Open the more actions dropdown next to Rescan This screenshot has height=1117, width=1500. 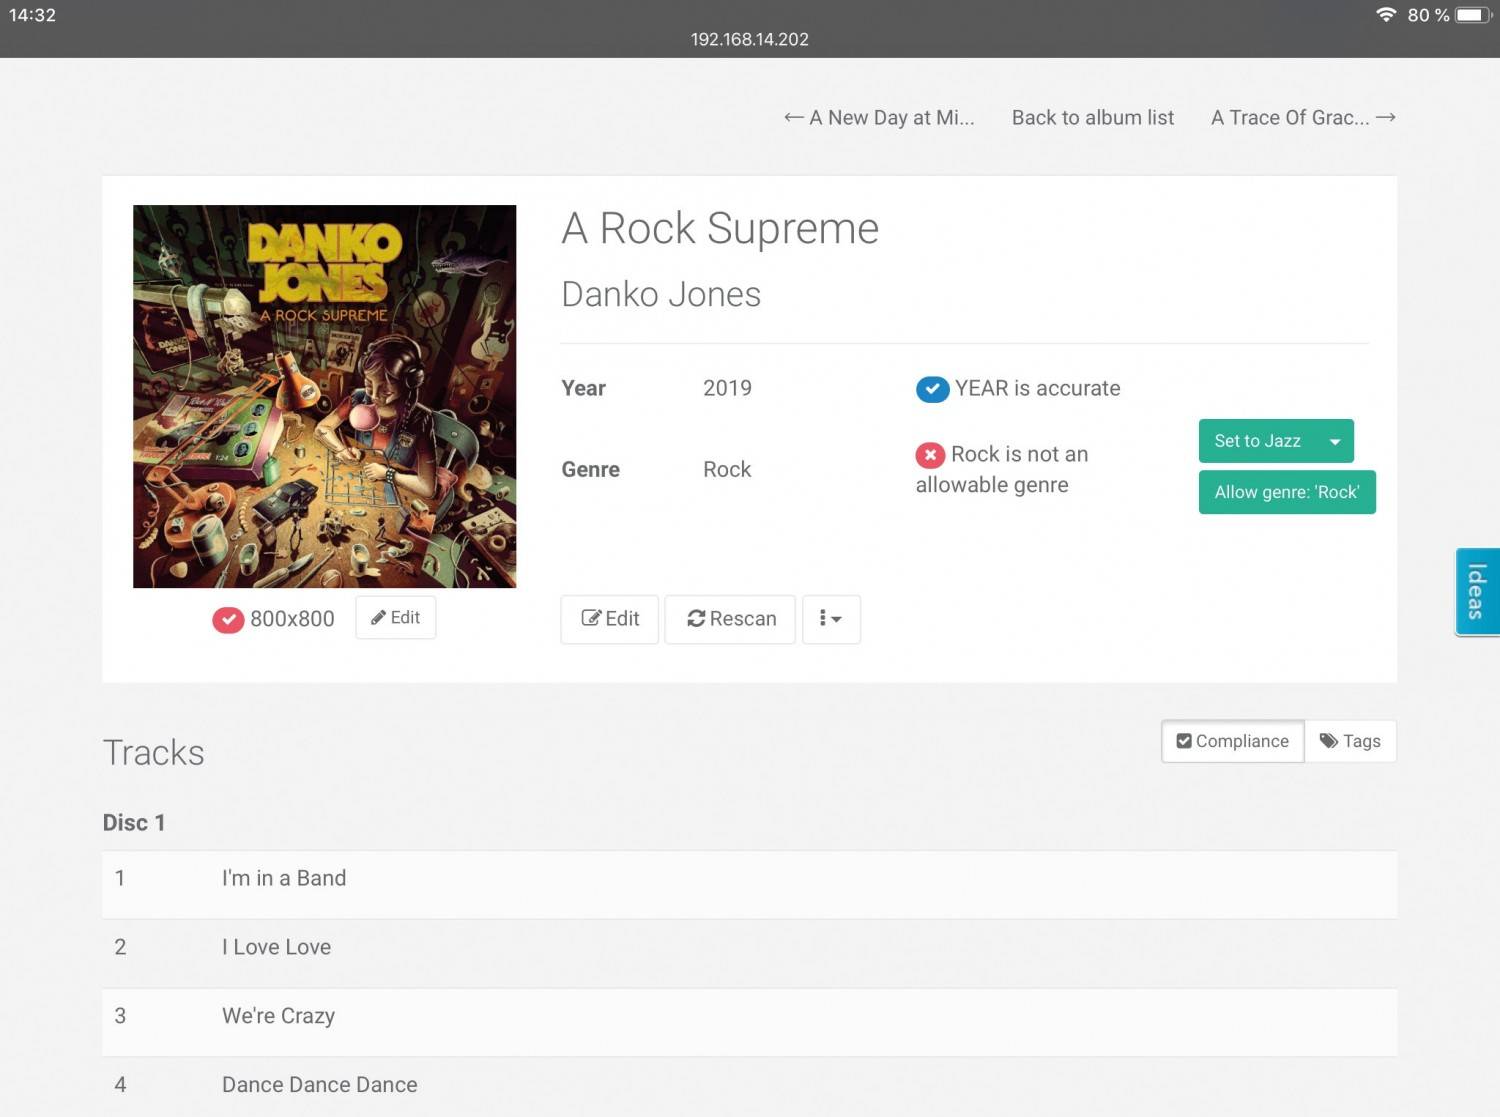click(831, 619)
